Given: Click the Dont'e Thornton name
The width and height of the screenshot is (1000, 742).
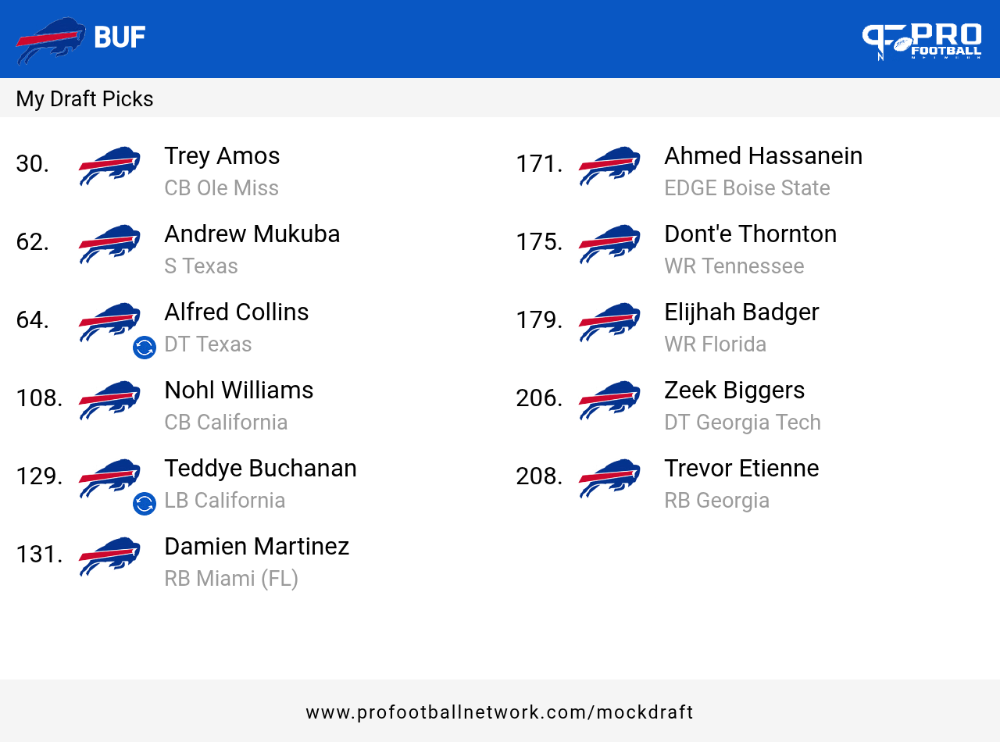Looking at the screenshot, I should (750, 234).
